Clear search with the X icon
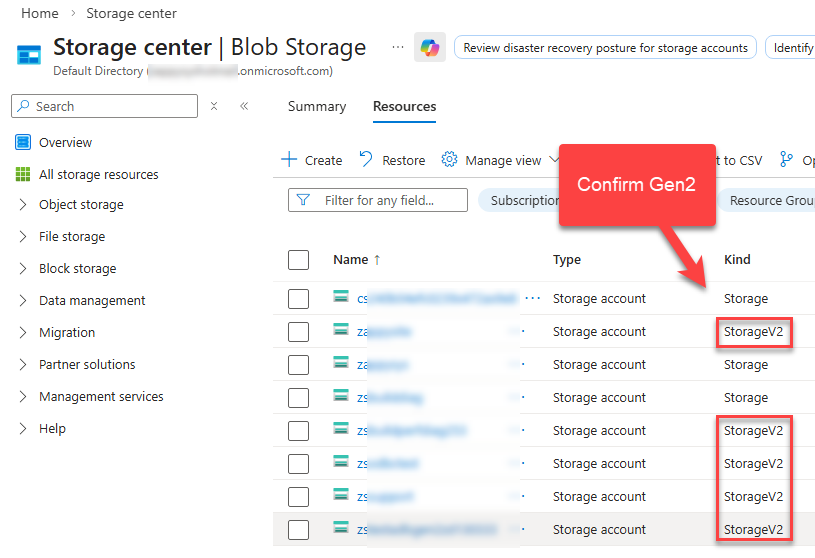The height and width of the screenshot is (558, 815). point(214,106)
